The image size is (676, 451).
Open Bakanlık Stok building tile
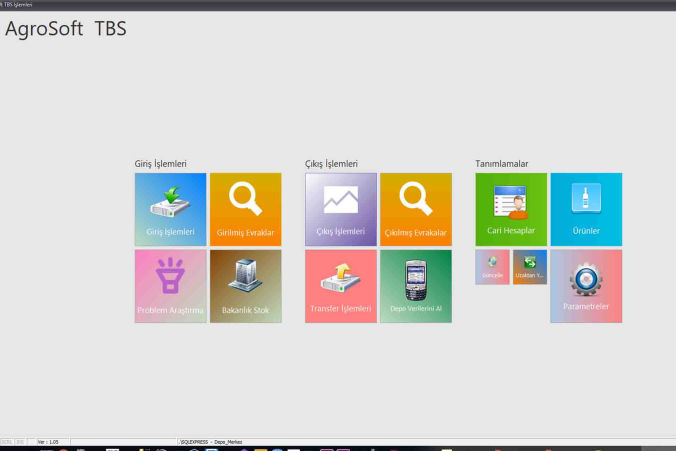point(246,286)
